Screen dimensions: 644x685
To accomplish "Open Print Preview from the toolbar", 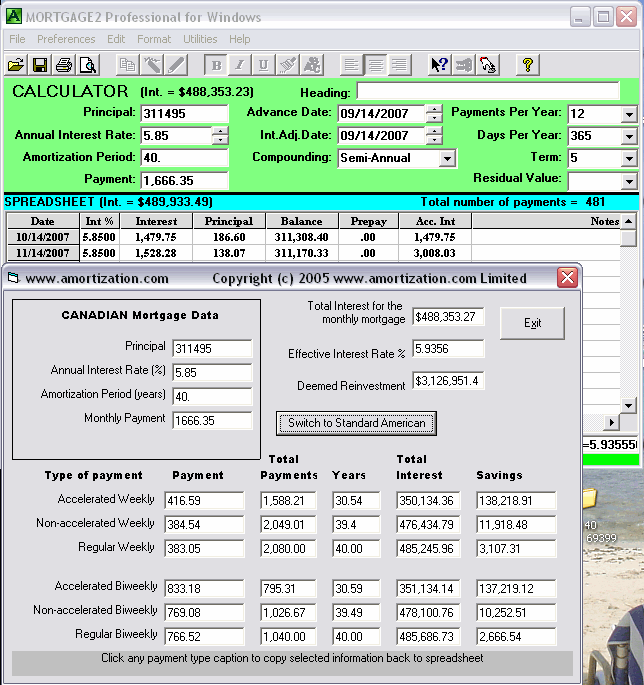I will (88, 65).
